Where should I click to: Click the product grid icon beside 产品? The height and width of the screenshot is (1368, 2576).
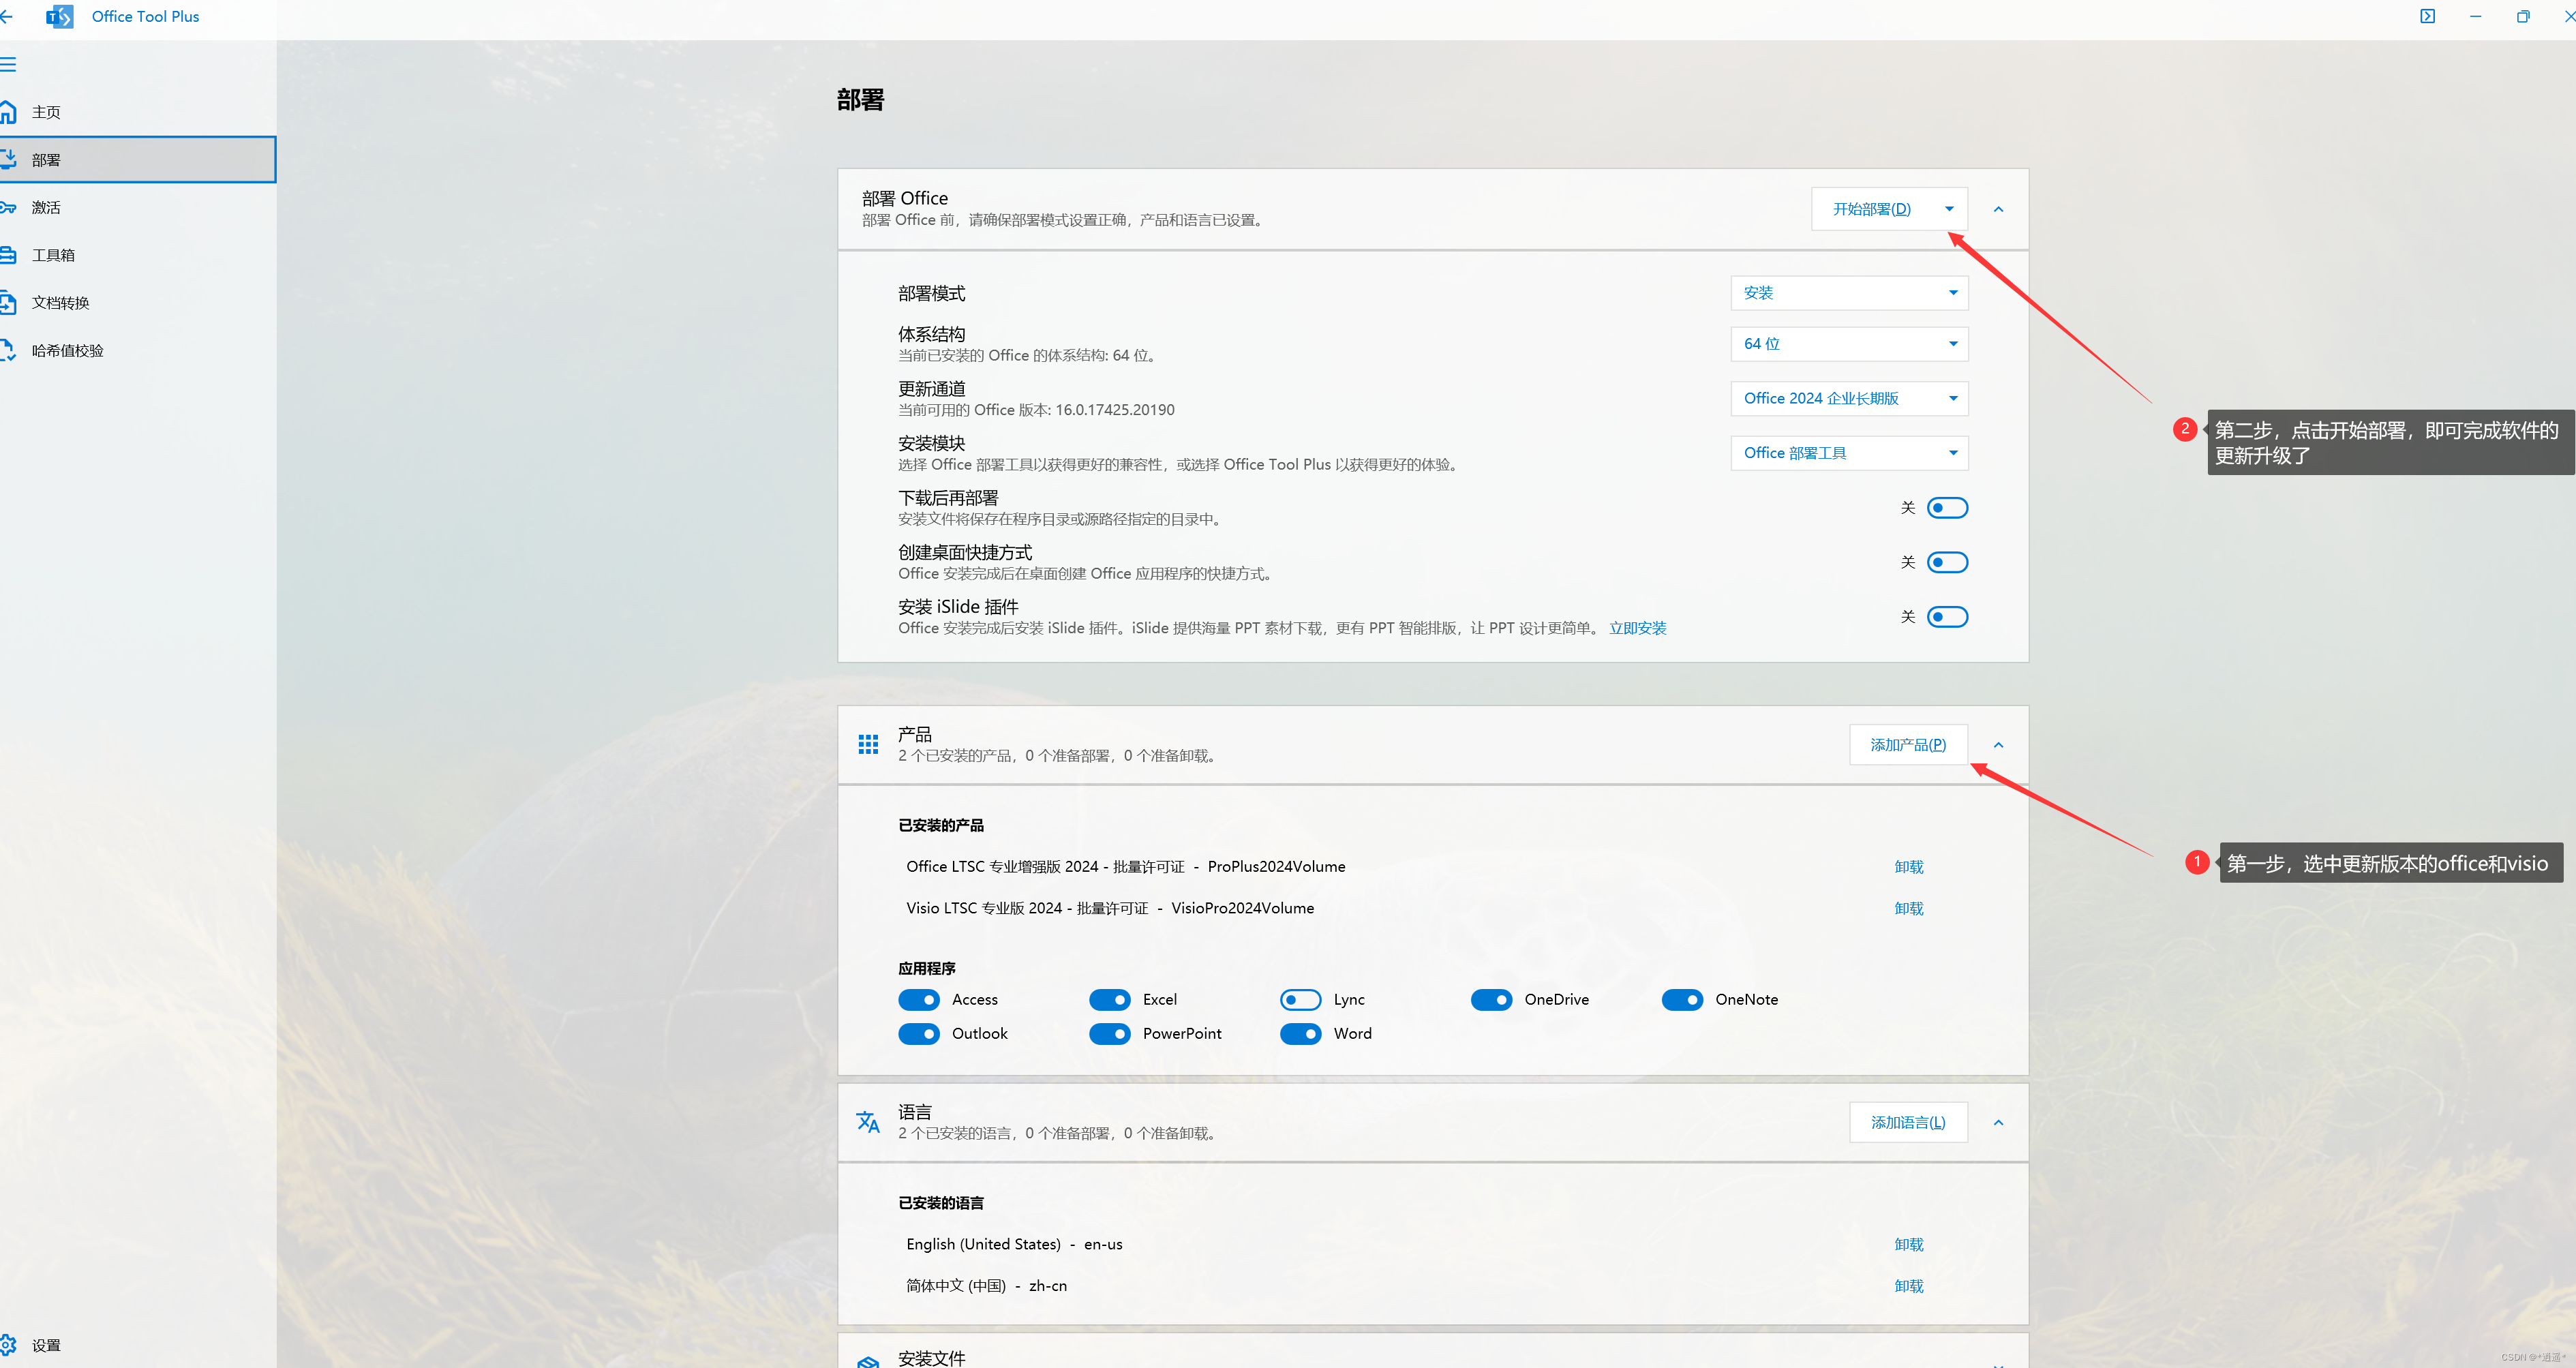(x=868, y=744)
